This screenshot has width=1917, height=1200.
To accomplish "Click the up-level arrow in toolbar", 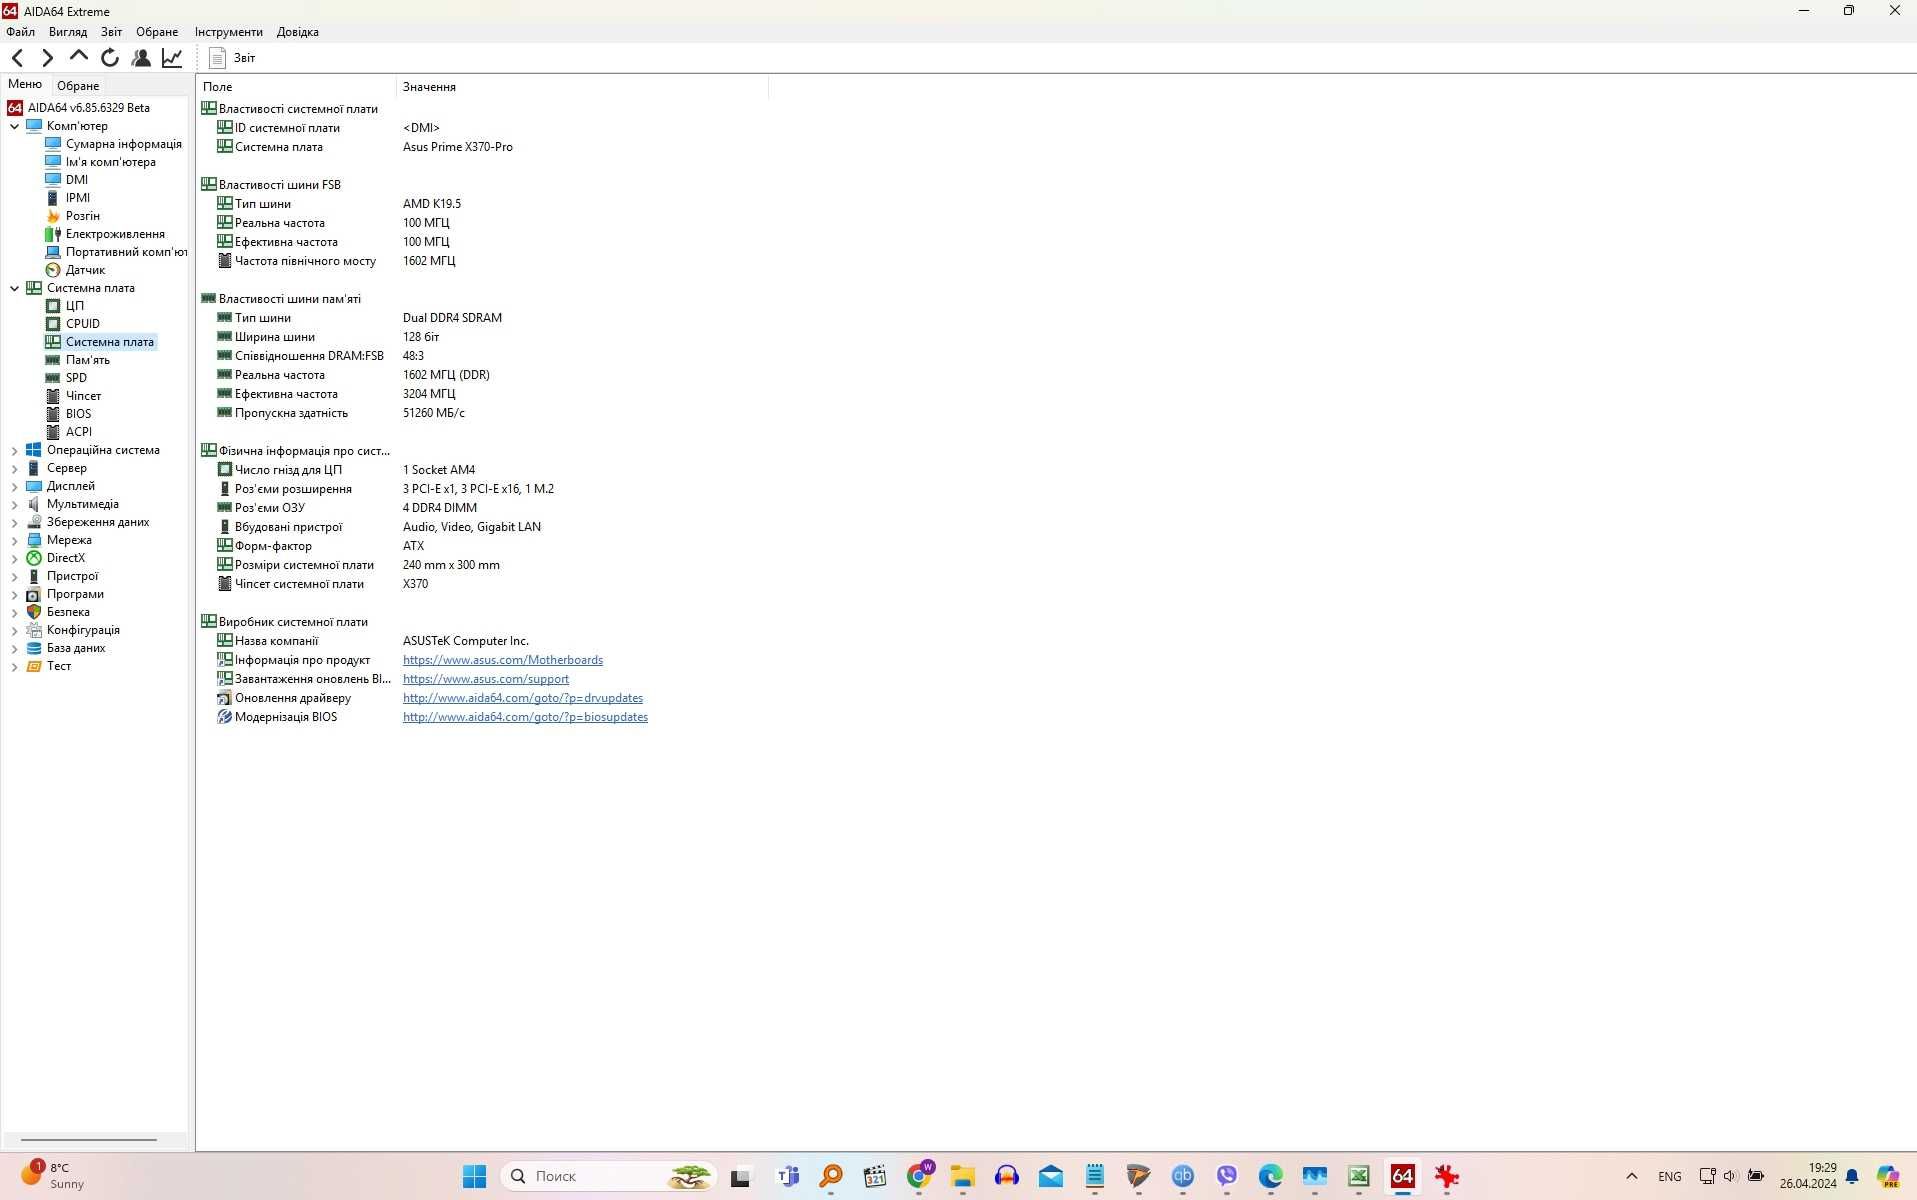I will coord(78,57).
